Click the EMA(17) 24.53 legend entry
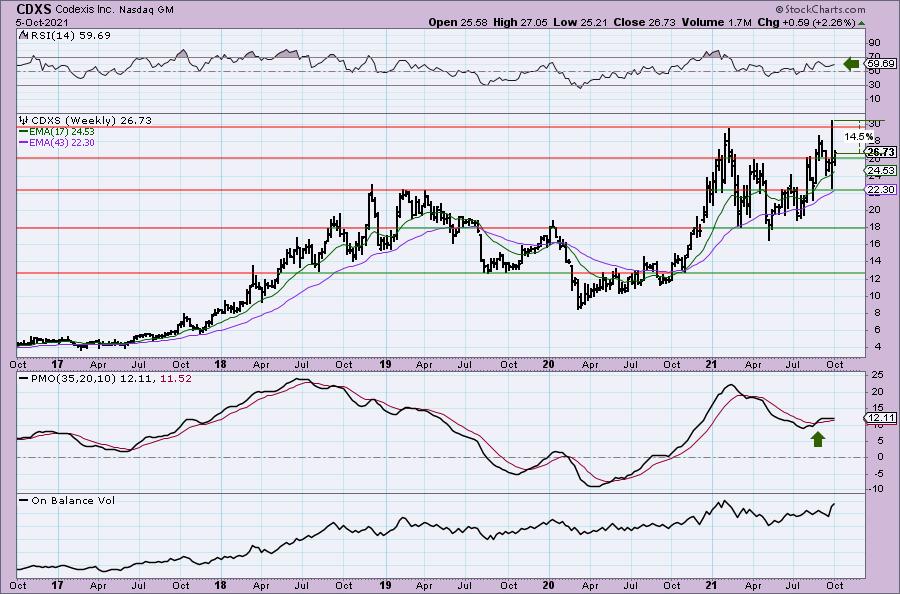The image size is (900, 594). pyautogui.click(x=62, y=132)
